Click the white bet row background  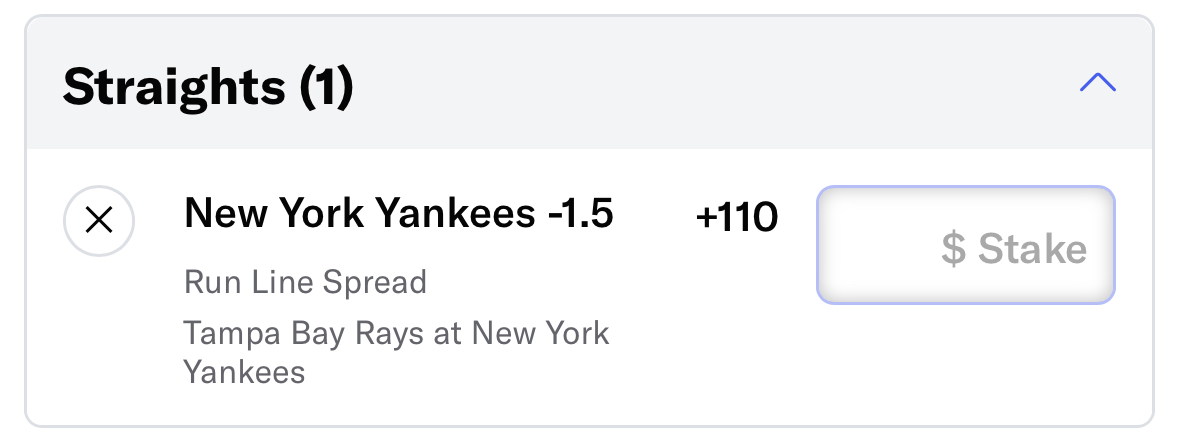[x=590, y=287]
